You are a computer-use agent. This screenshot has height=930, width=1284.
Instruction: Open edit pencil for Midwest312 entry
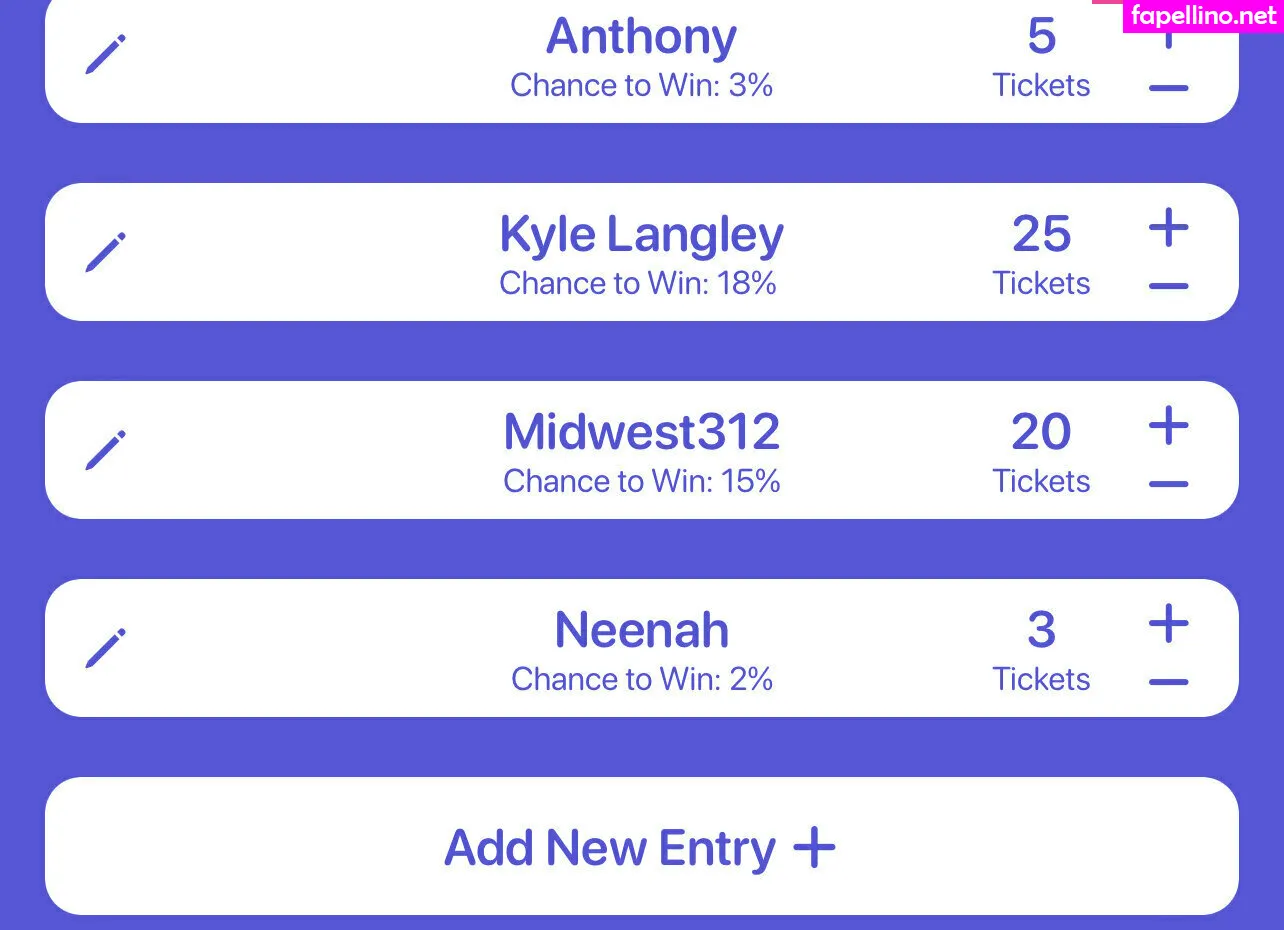coord(106,450)
